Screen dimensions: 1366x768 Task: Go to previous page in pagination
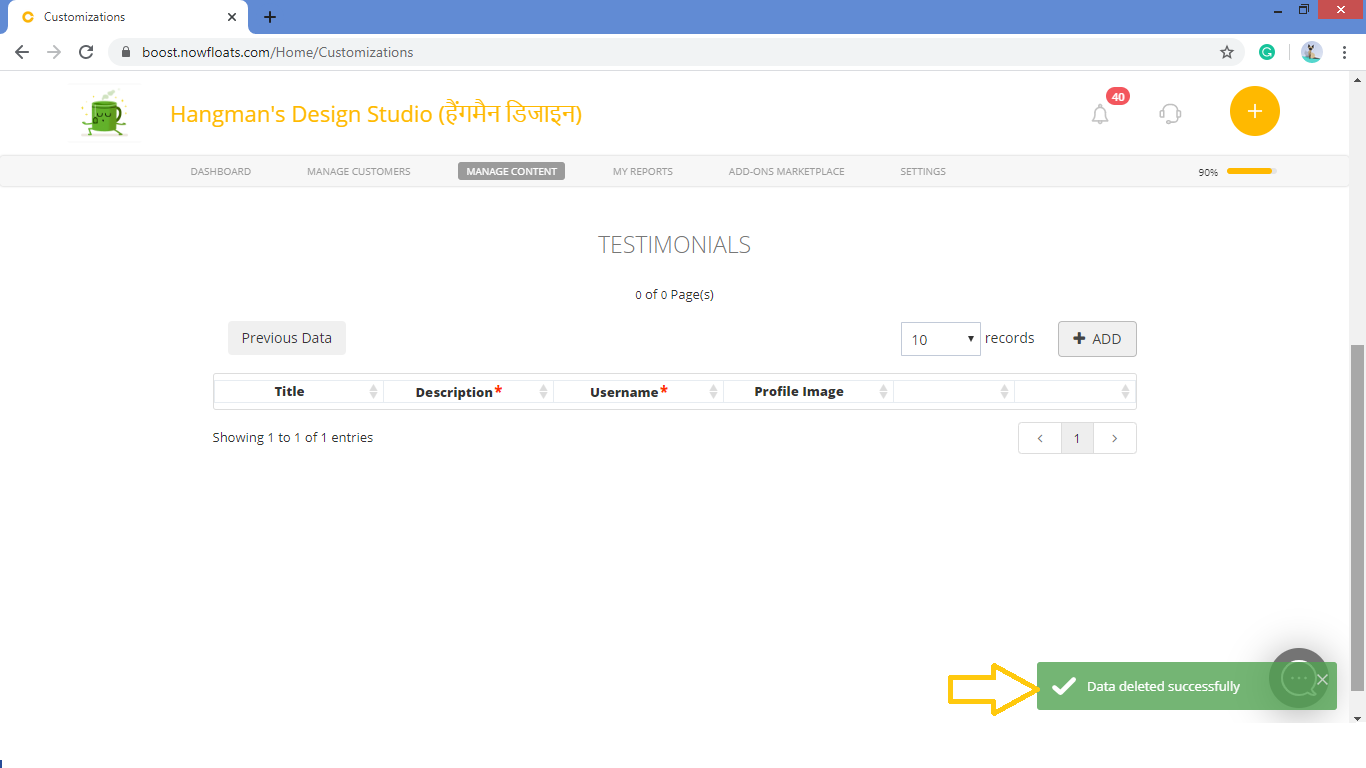(1040, 438)
